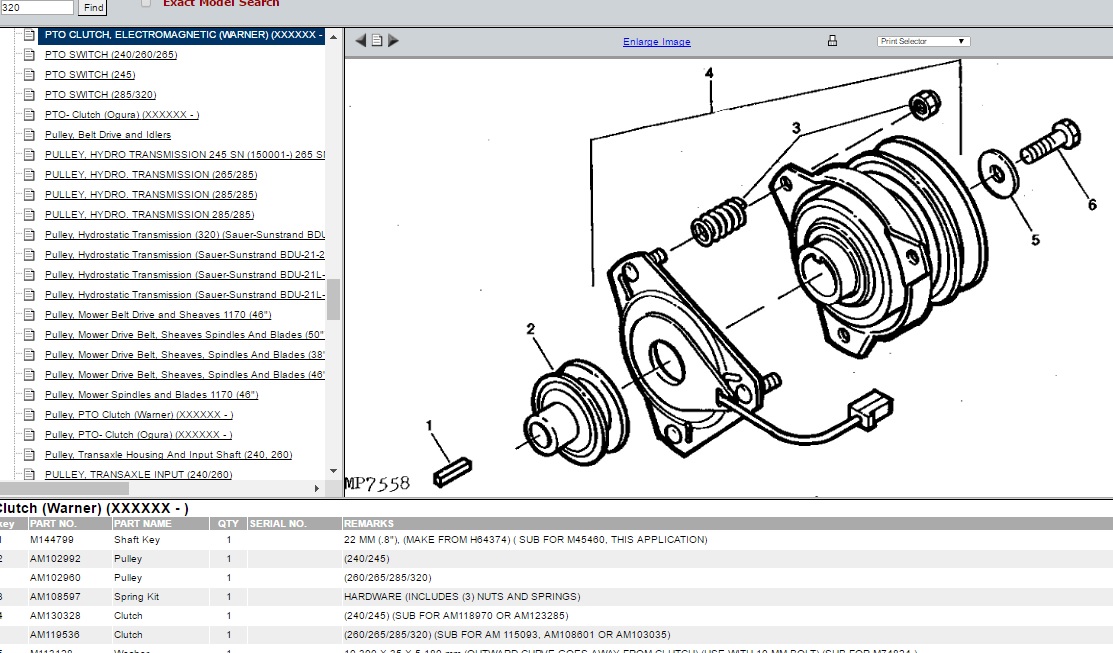Open Pulley, PTO- Clutch (Ogura) entry
This screenshot has height=653, width=1113.
pyautogui.click(x=138, y=434)
